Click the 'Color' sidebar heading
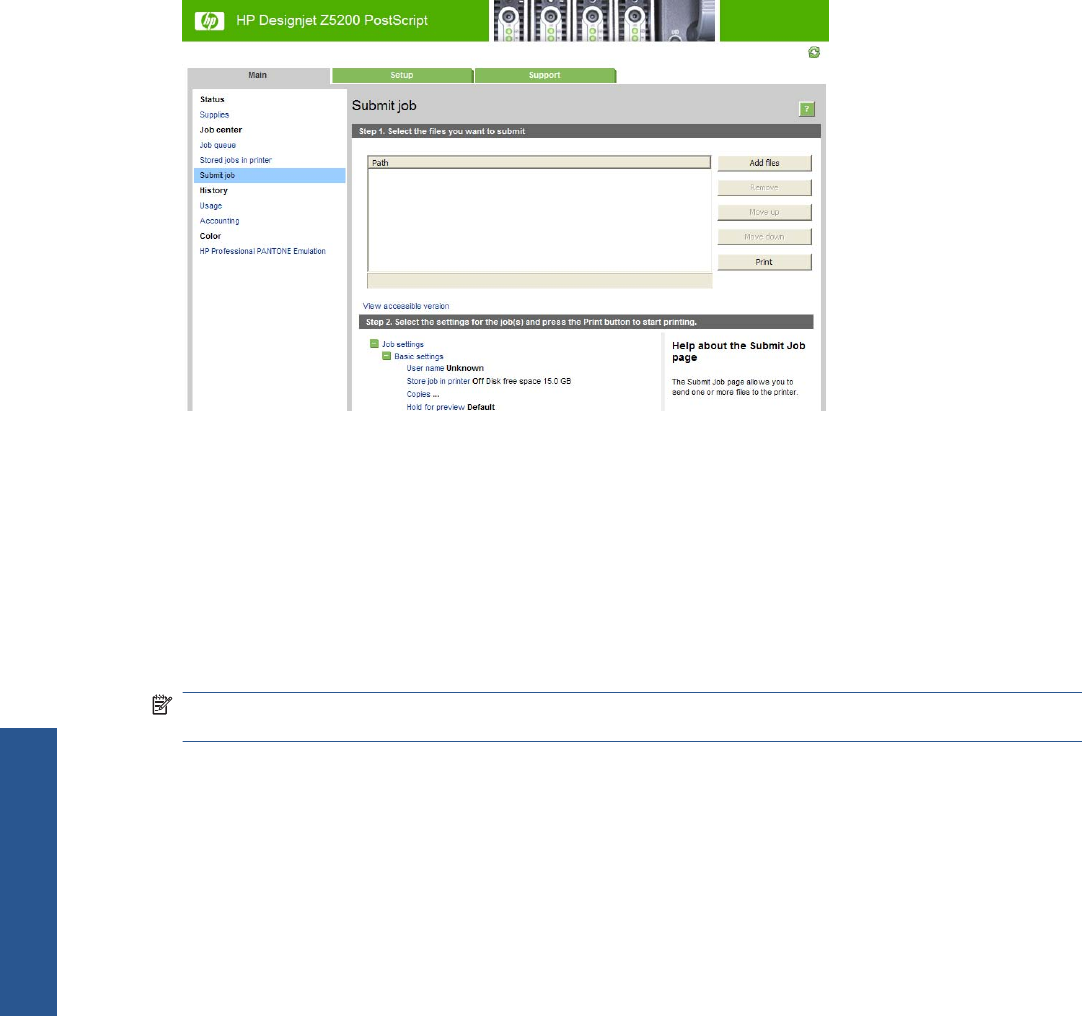The image size is (1082, 1016). pos(210,236)
